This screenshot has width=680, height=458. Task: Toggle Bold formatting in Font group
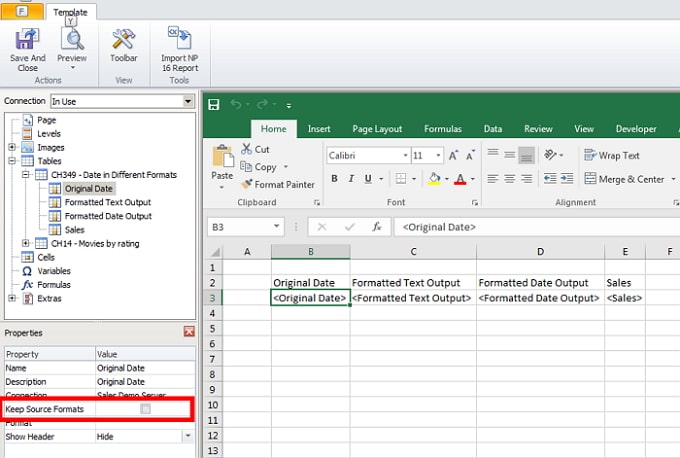click(335, 179)
